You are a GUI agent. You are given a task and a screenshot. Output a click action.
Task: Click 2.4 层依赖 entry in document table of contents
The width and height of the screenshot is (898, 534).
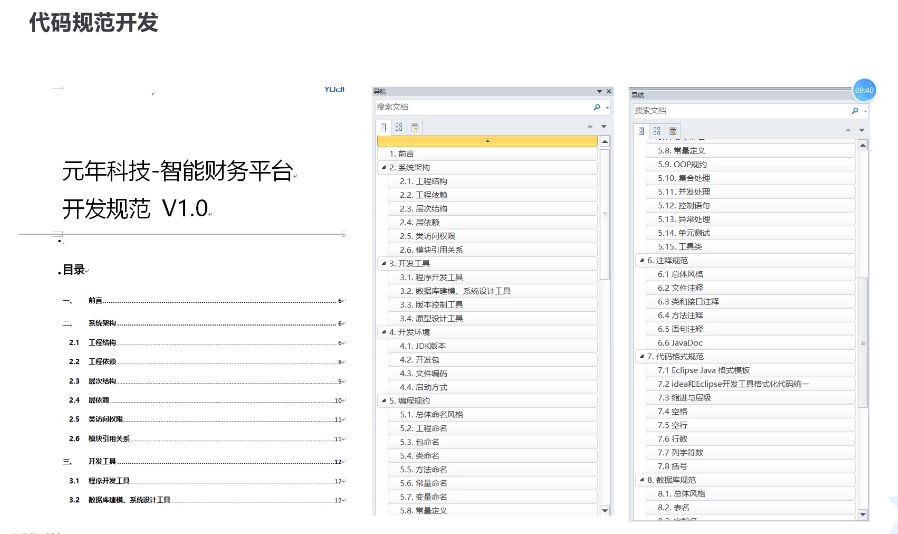(207, 400)
